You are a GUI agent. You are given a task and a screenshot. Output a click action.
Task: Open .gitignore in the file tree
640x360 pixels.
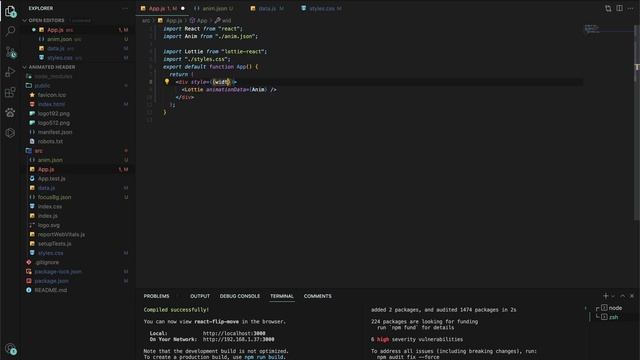(x=47, y=262)
